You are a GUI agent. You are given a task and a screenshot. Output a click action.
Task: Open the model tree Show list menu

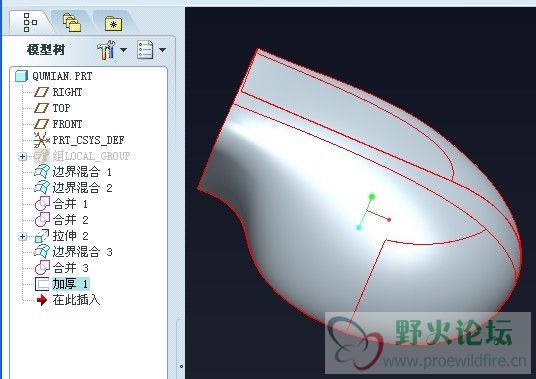(x=151, y=50)
